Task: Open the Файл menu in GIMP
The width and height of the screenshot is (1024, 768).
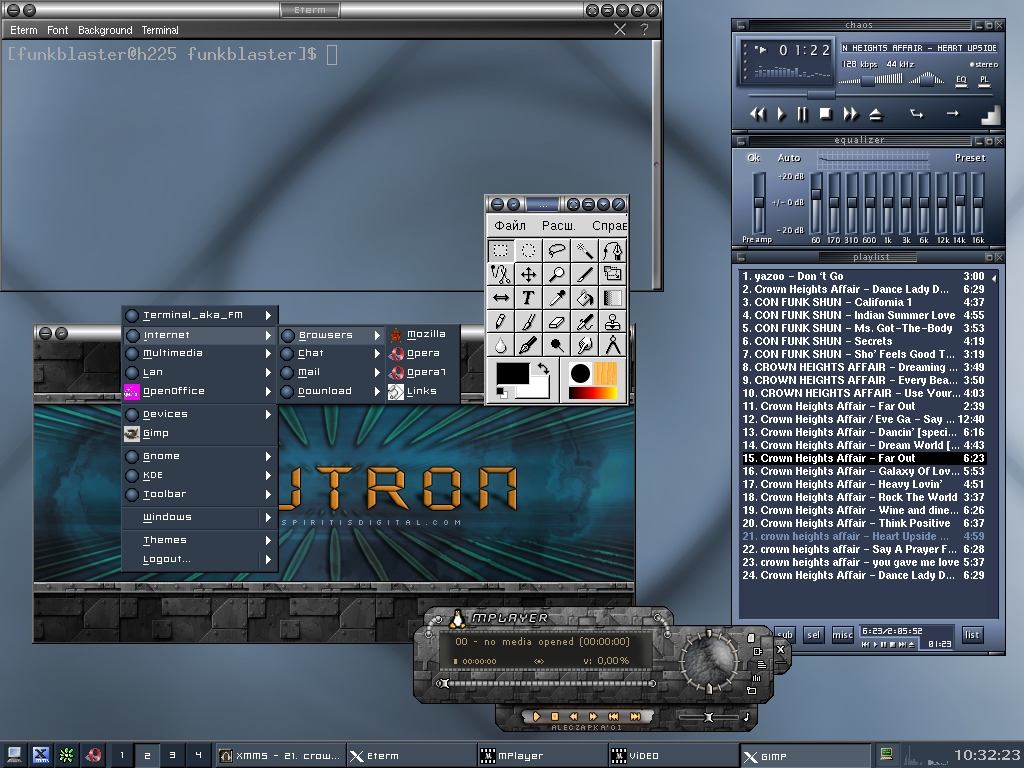Action: coord(510,225)
